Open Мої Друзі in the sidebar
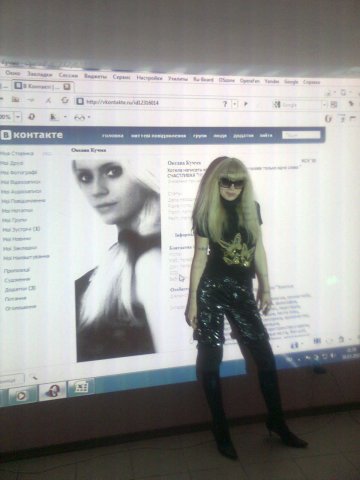Image resolution: width=360 pixels, height=480 pixels. tap(12, 163)
